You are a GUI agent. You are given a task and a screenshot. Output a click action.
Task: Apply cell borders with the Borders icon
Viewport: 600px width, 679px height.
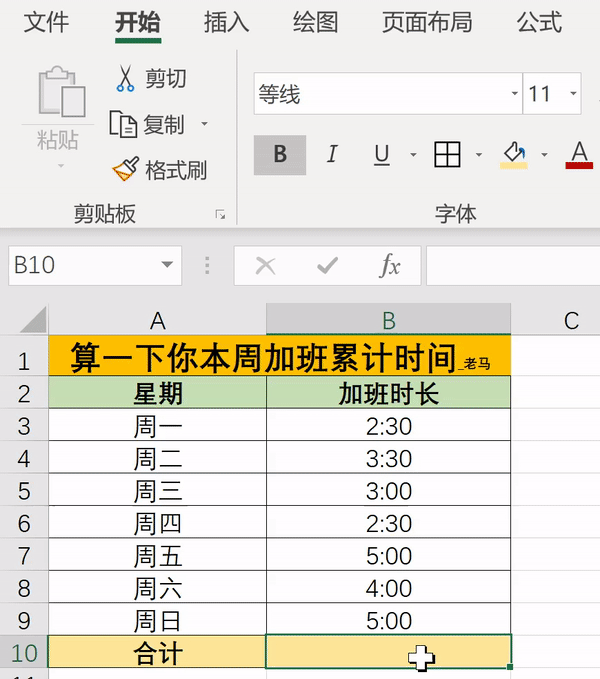coord(447,155)
